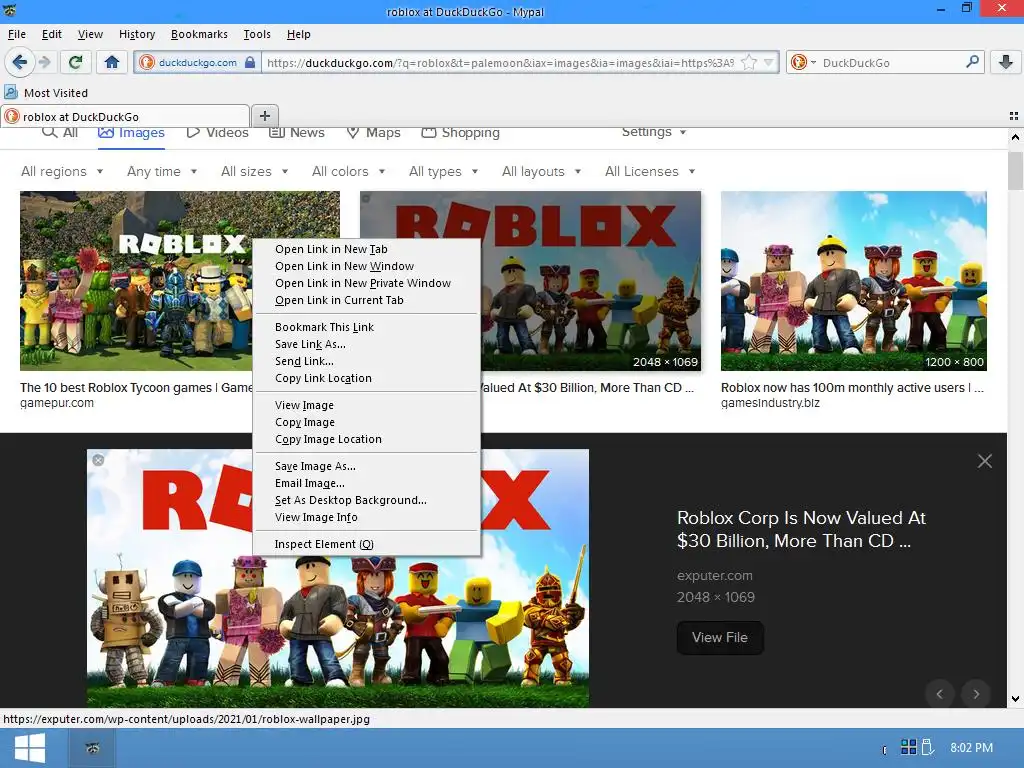Bookmark this page with the star icon
Screen dimensions: 1024x768
coord(749,63)
